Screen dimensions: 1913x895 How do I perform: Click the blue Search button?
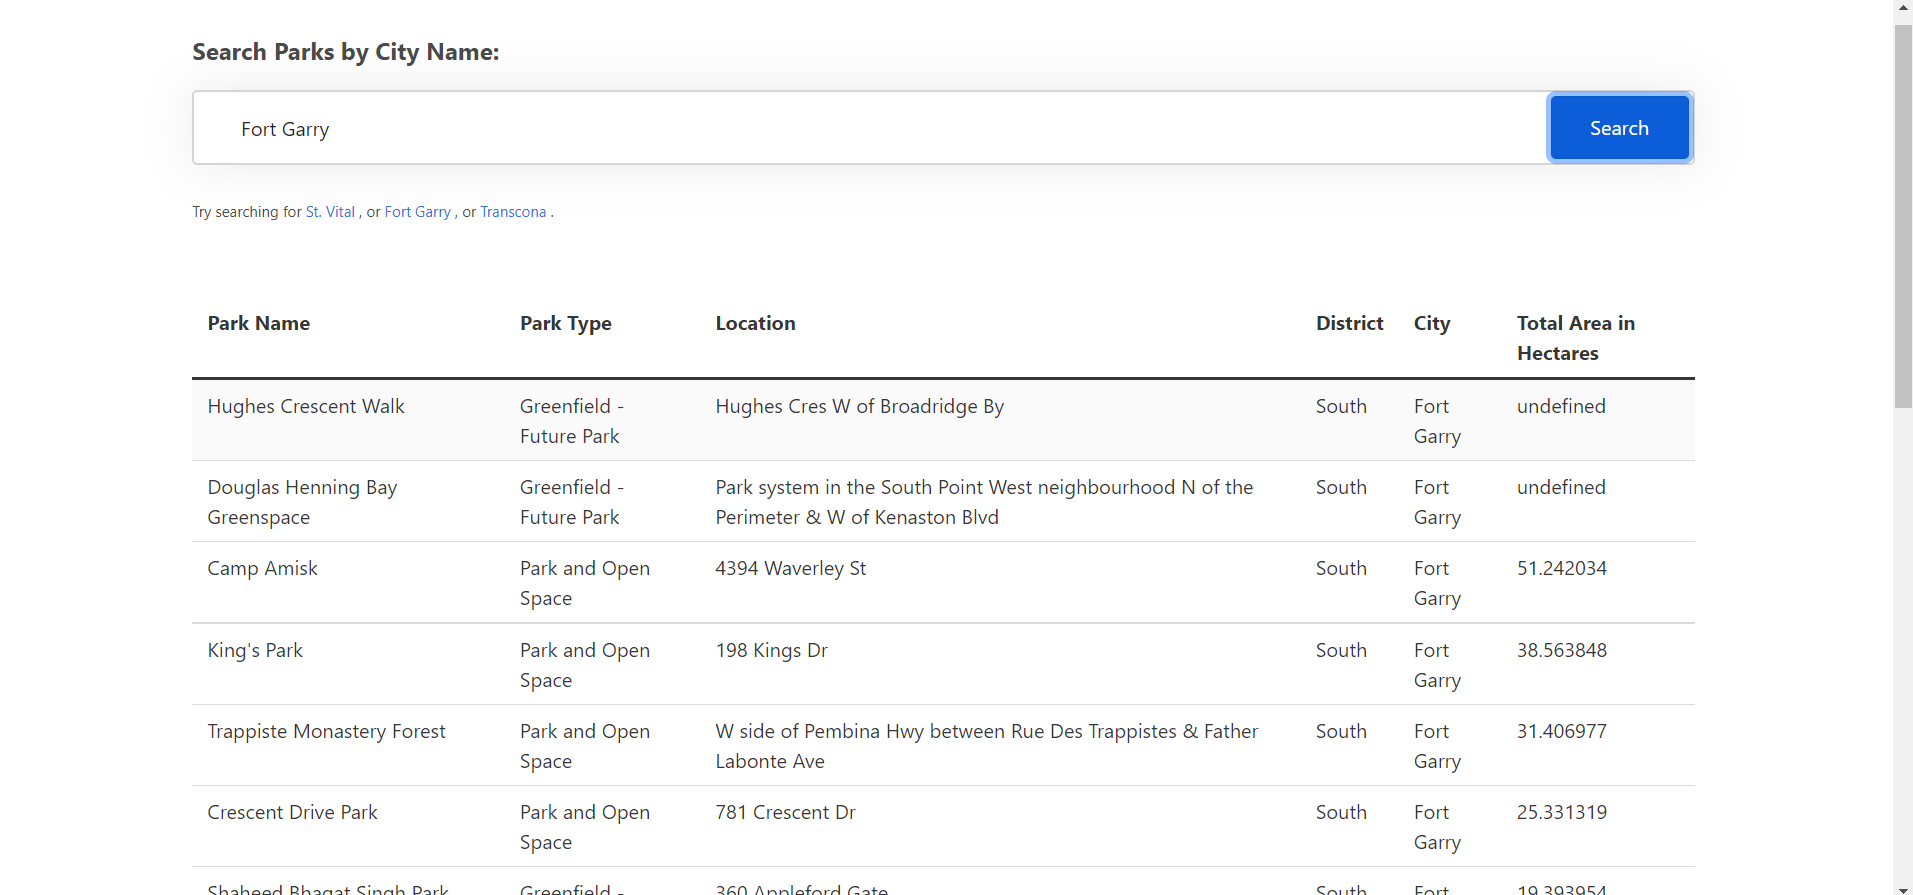1619,128
